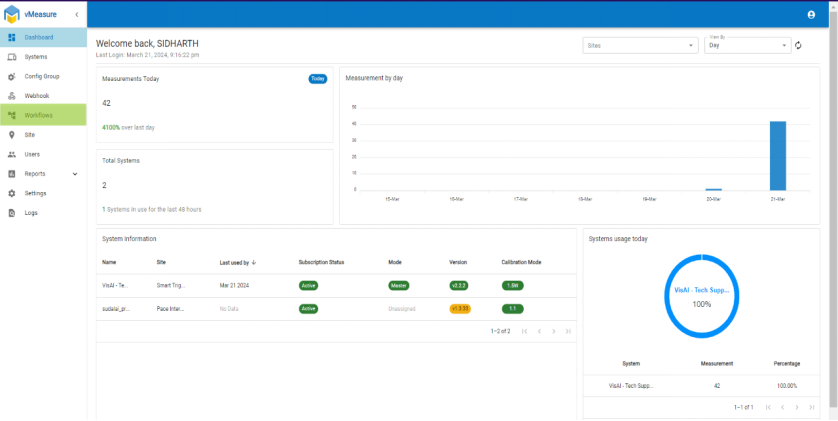
Task: Select Webhook icon in sidebar
Action: (x=12, y=96)
